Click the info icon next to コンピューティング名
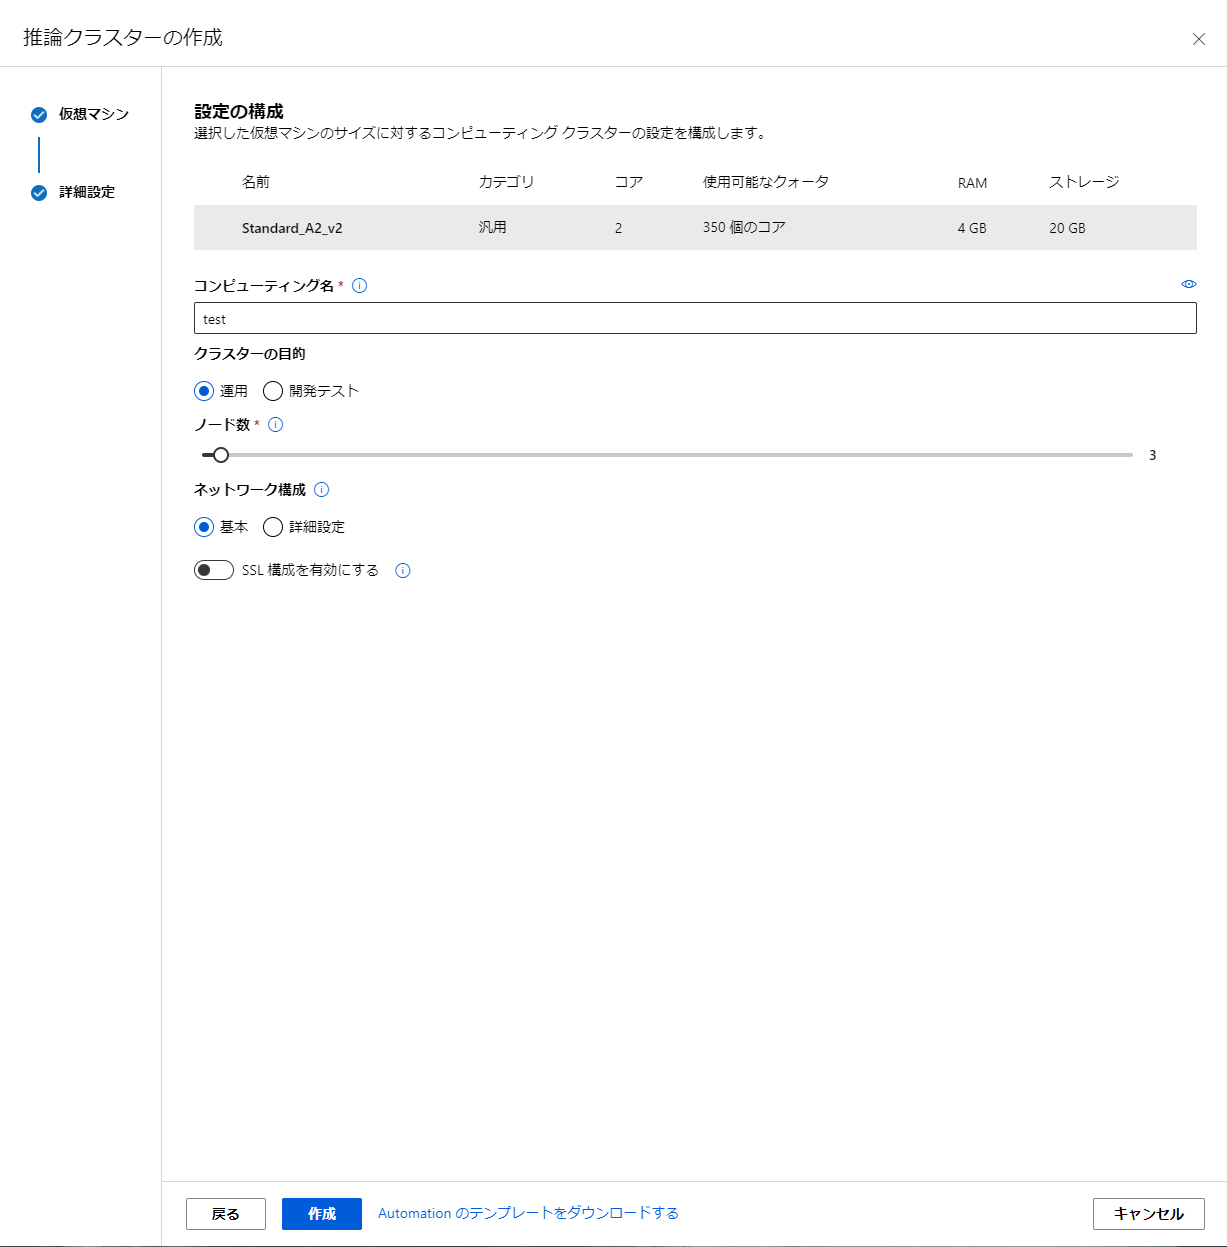 [x=360, y=286]
